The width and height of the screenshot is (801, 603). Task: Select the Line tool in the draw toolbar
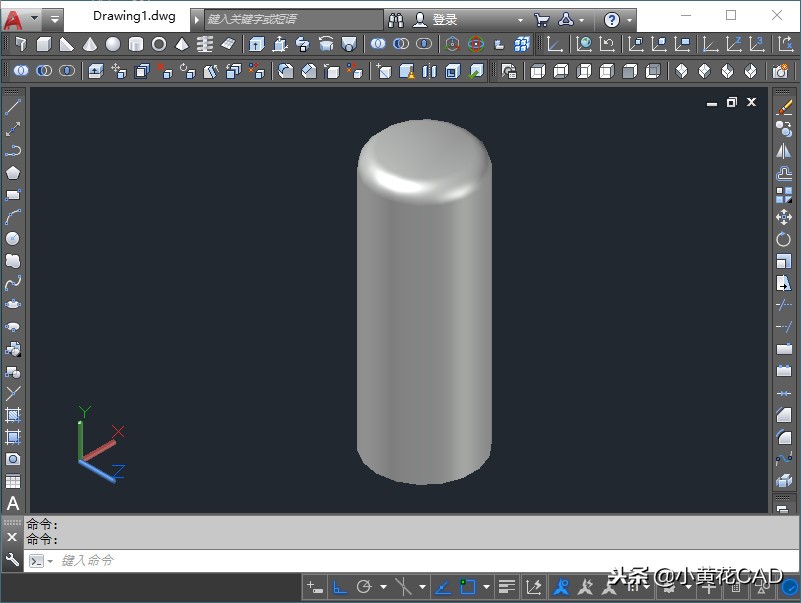click(13, 107)
